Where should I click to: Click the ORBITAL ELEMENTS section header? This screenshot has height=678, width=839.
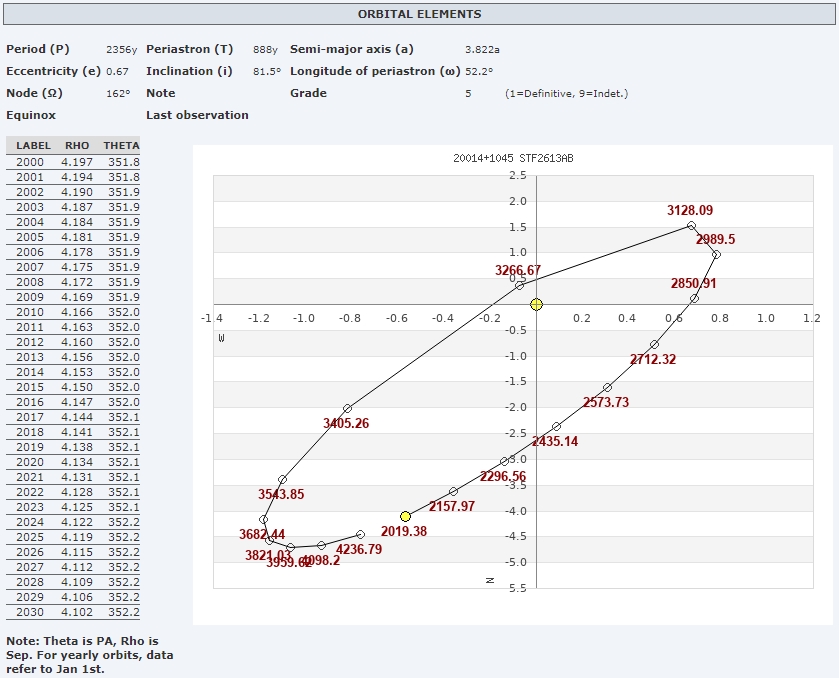(x=419, y=14)
